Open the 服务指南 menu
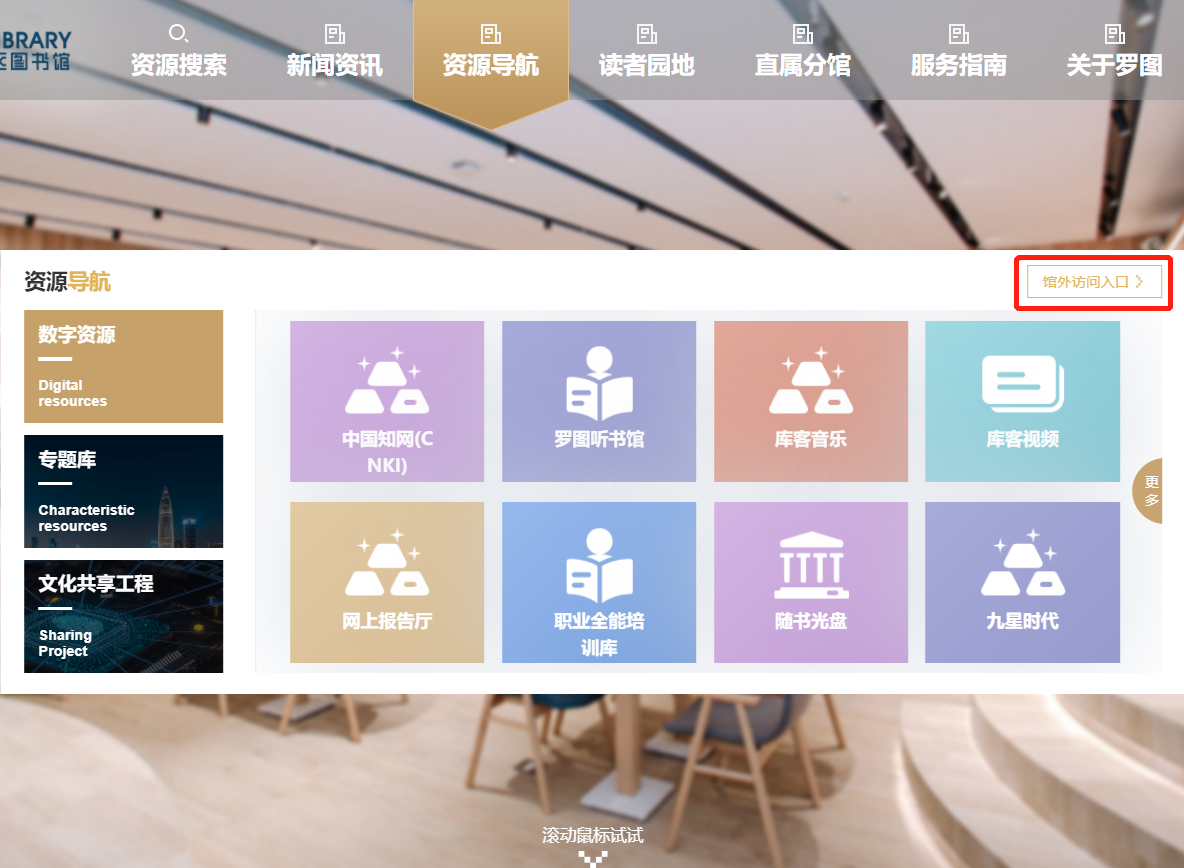This screenshot has width=1184, height=868. 958,52
